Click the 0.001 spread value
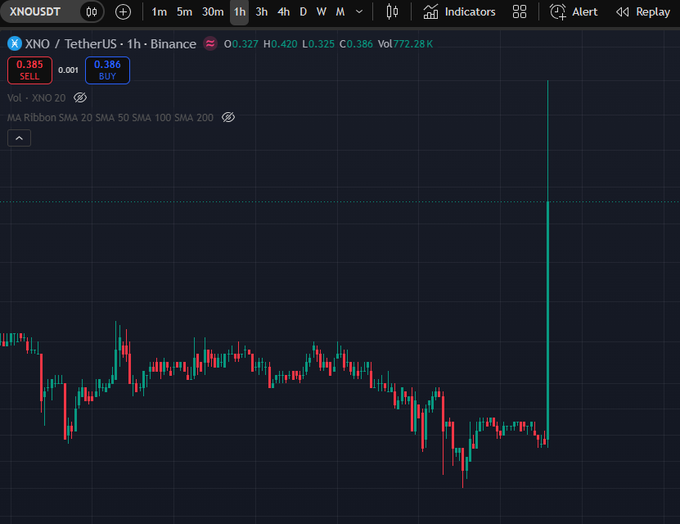This screenshot has height=524, width=680. [69, 70]
